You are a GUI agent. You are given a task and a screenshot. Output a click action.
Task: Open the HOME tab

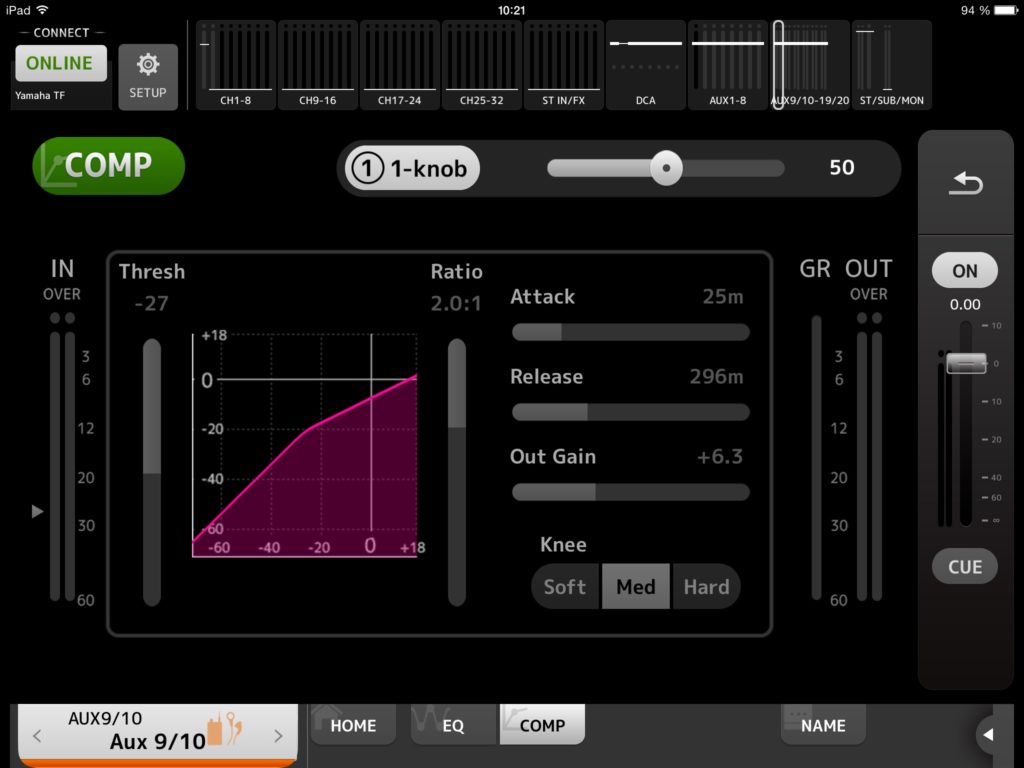352,726
